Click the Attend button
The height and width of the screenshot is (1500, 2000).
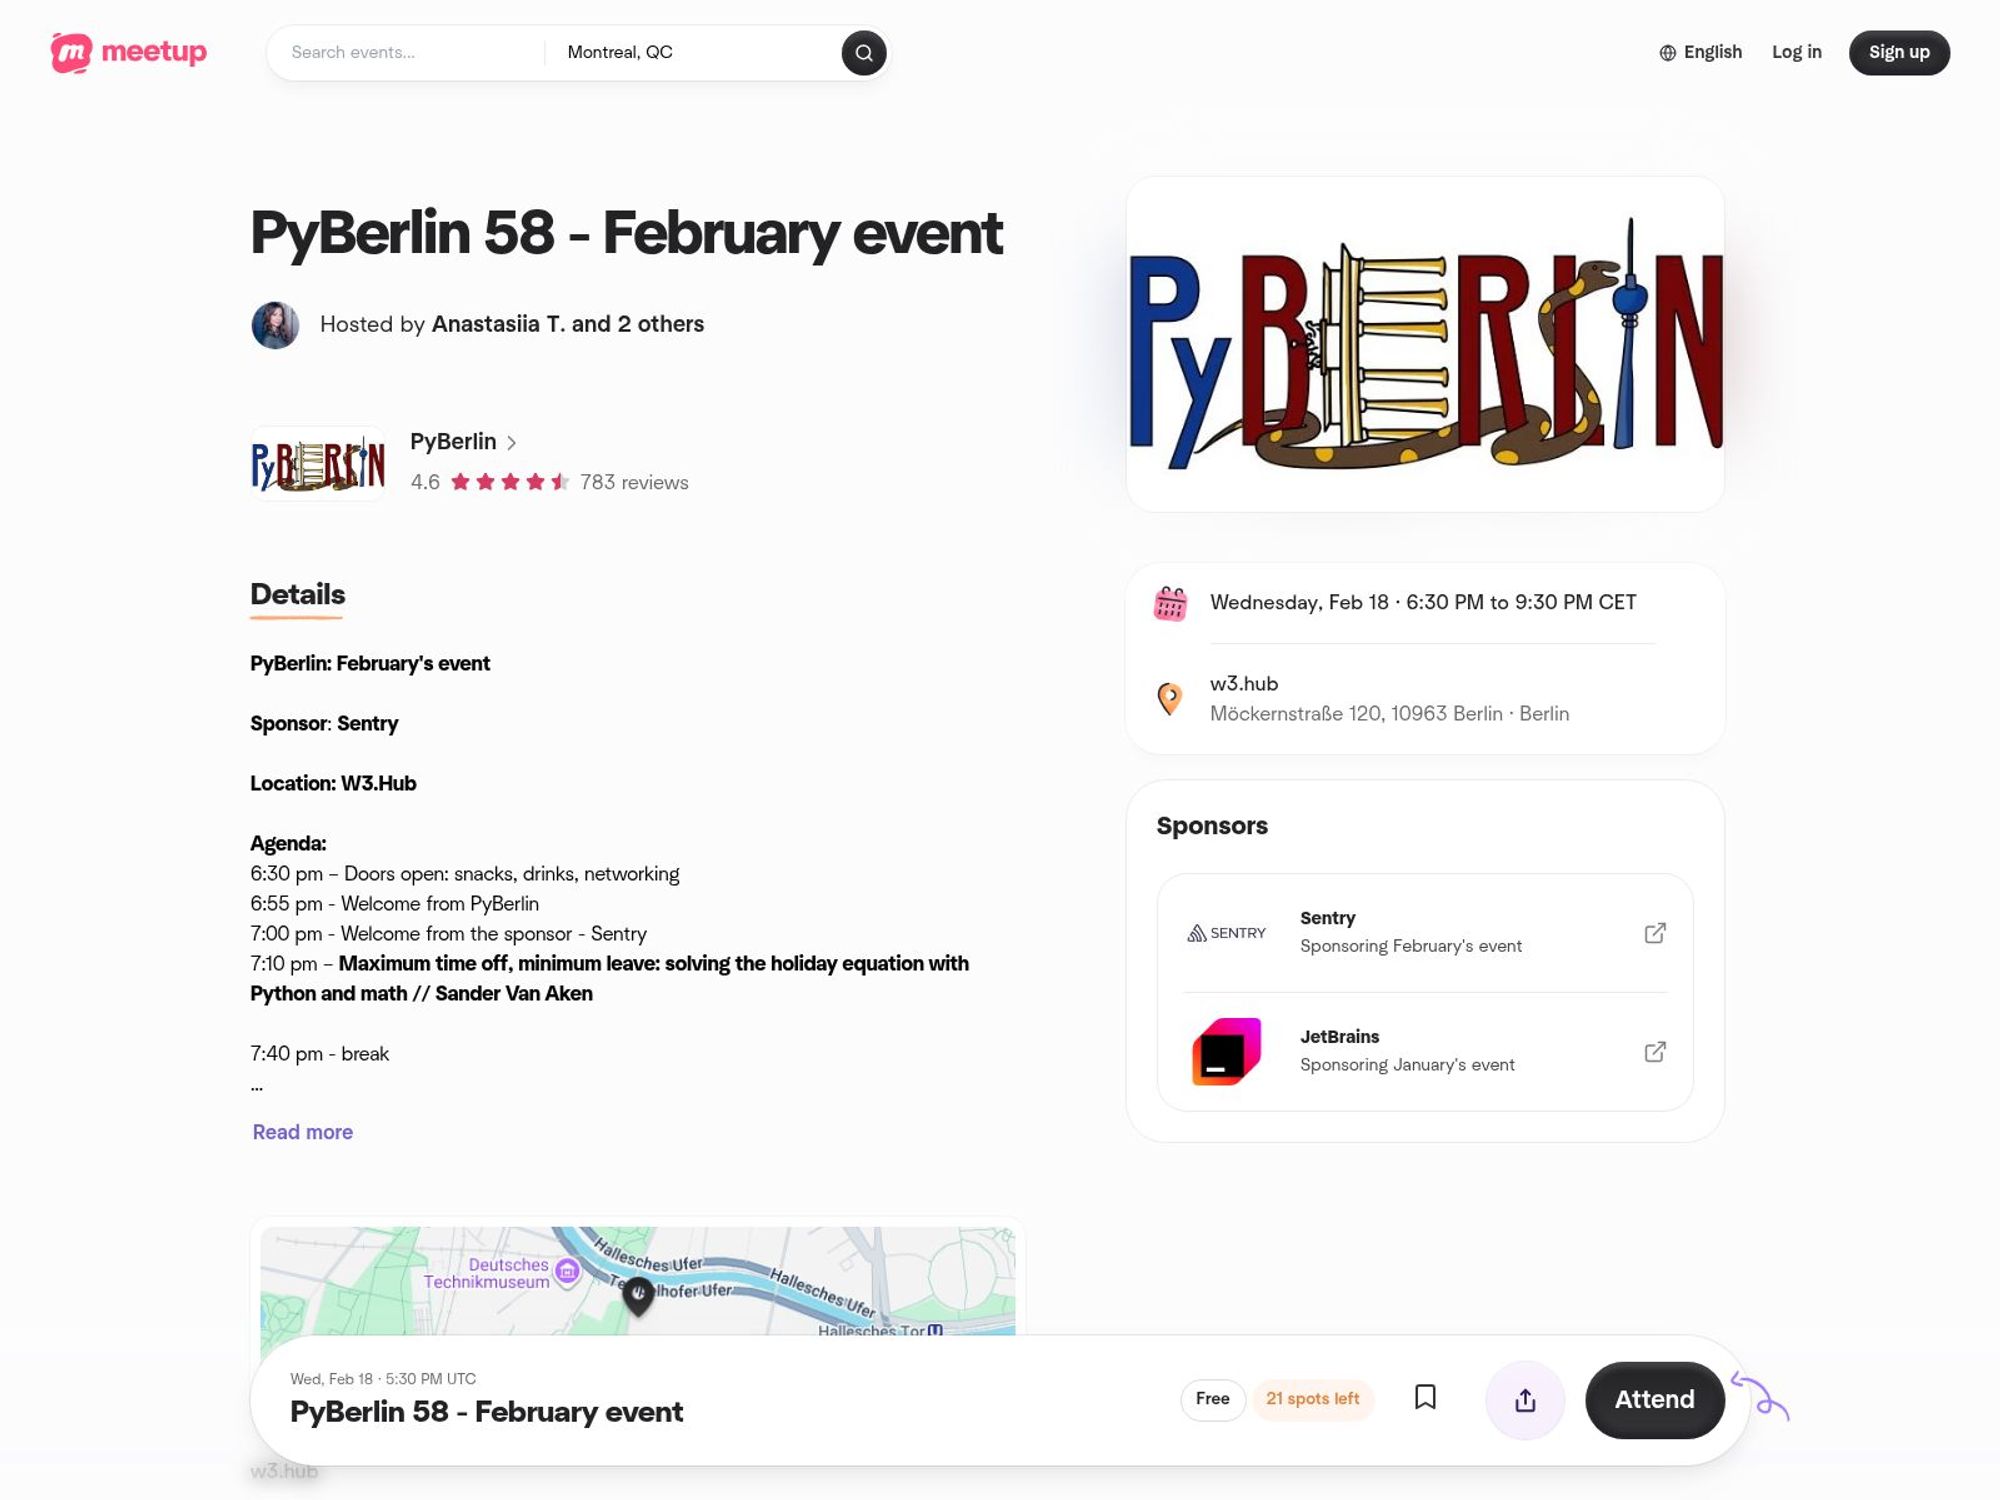1654,1399
